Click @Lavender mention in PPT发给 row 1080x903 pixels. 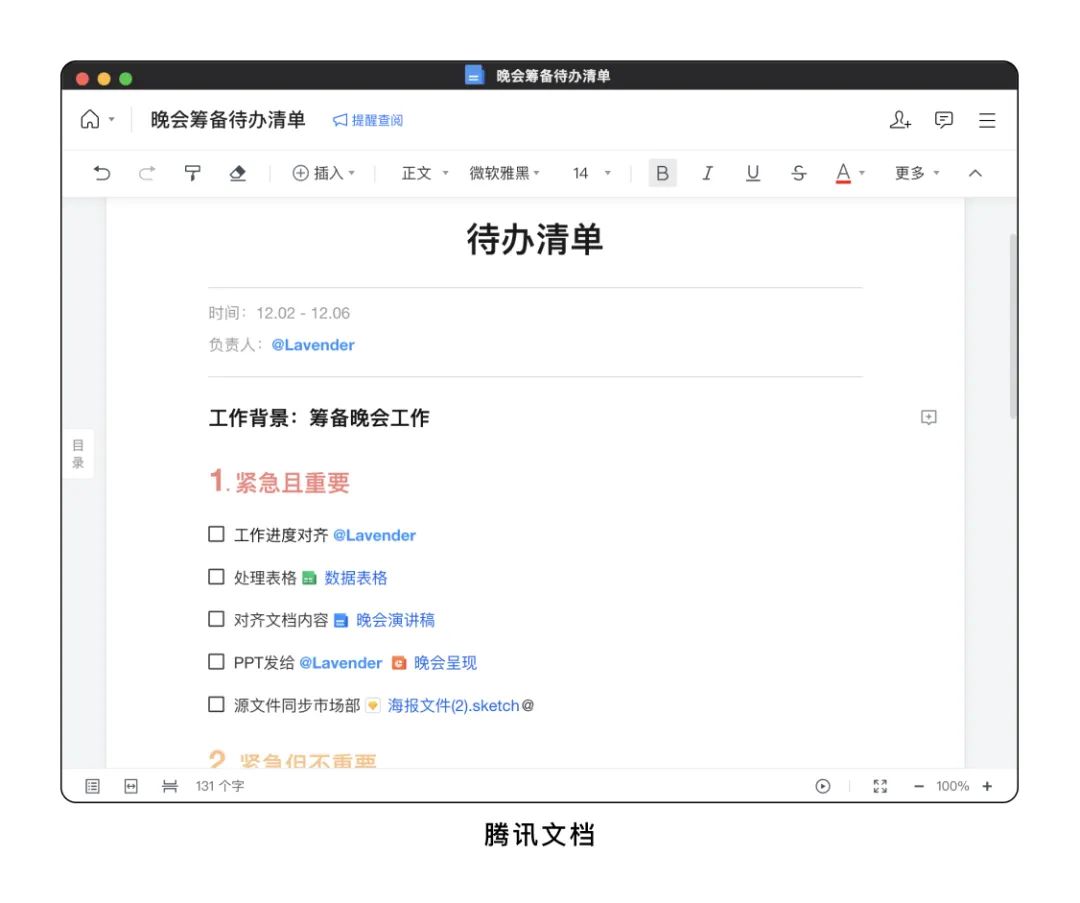pyautogui.click(x=341, y=663)
